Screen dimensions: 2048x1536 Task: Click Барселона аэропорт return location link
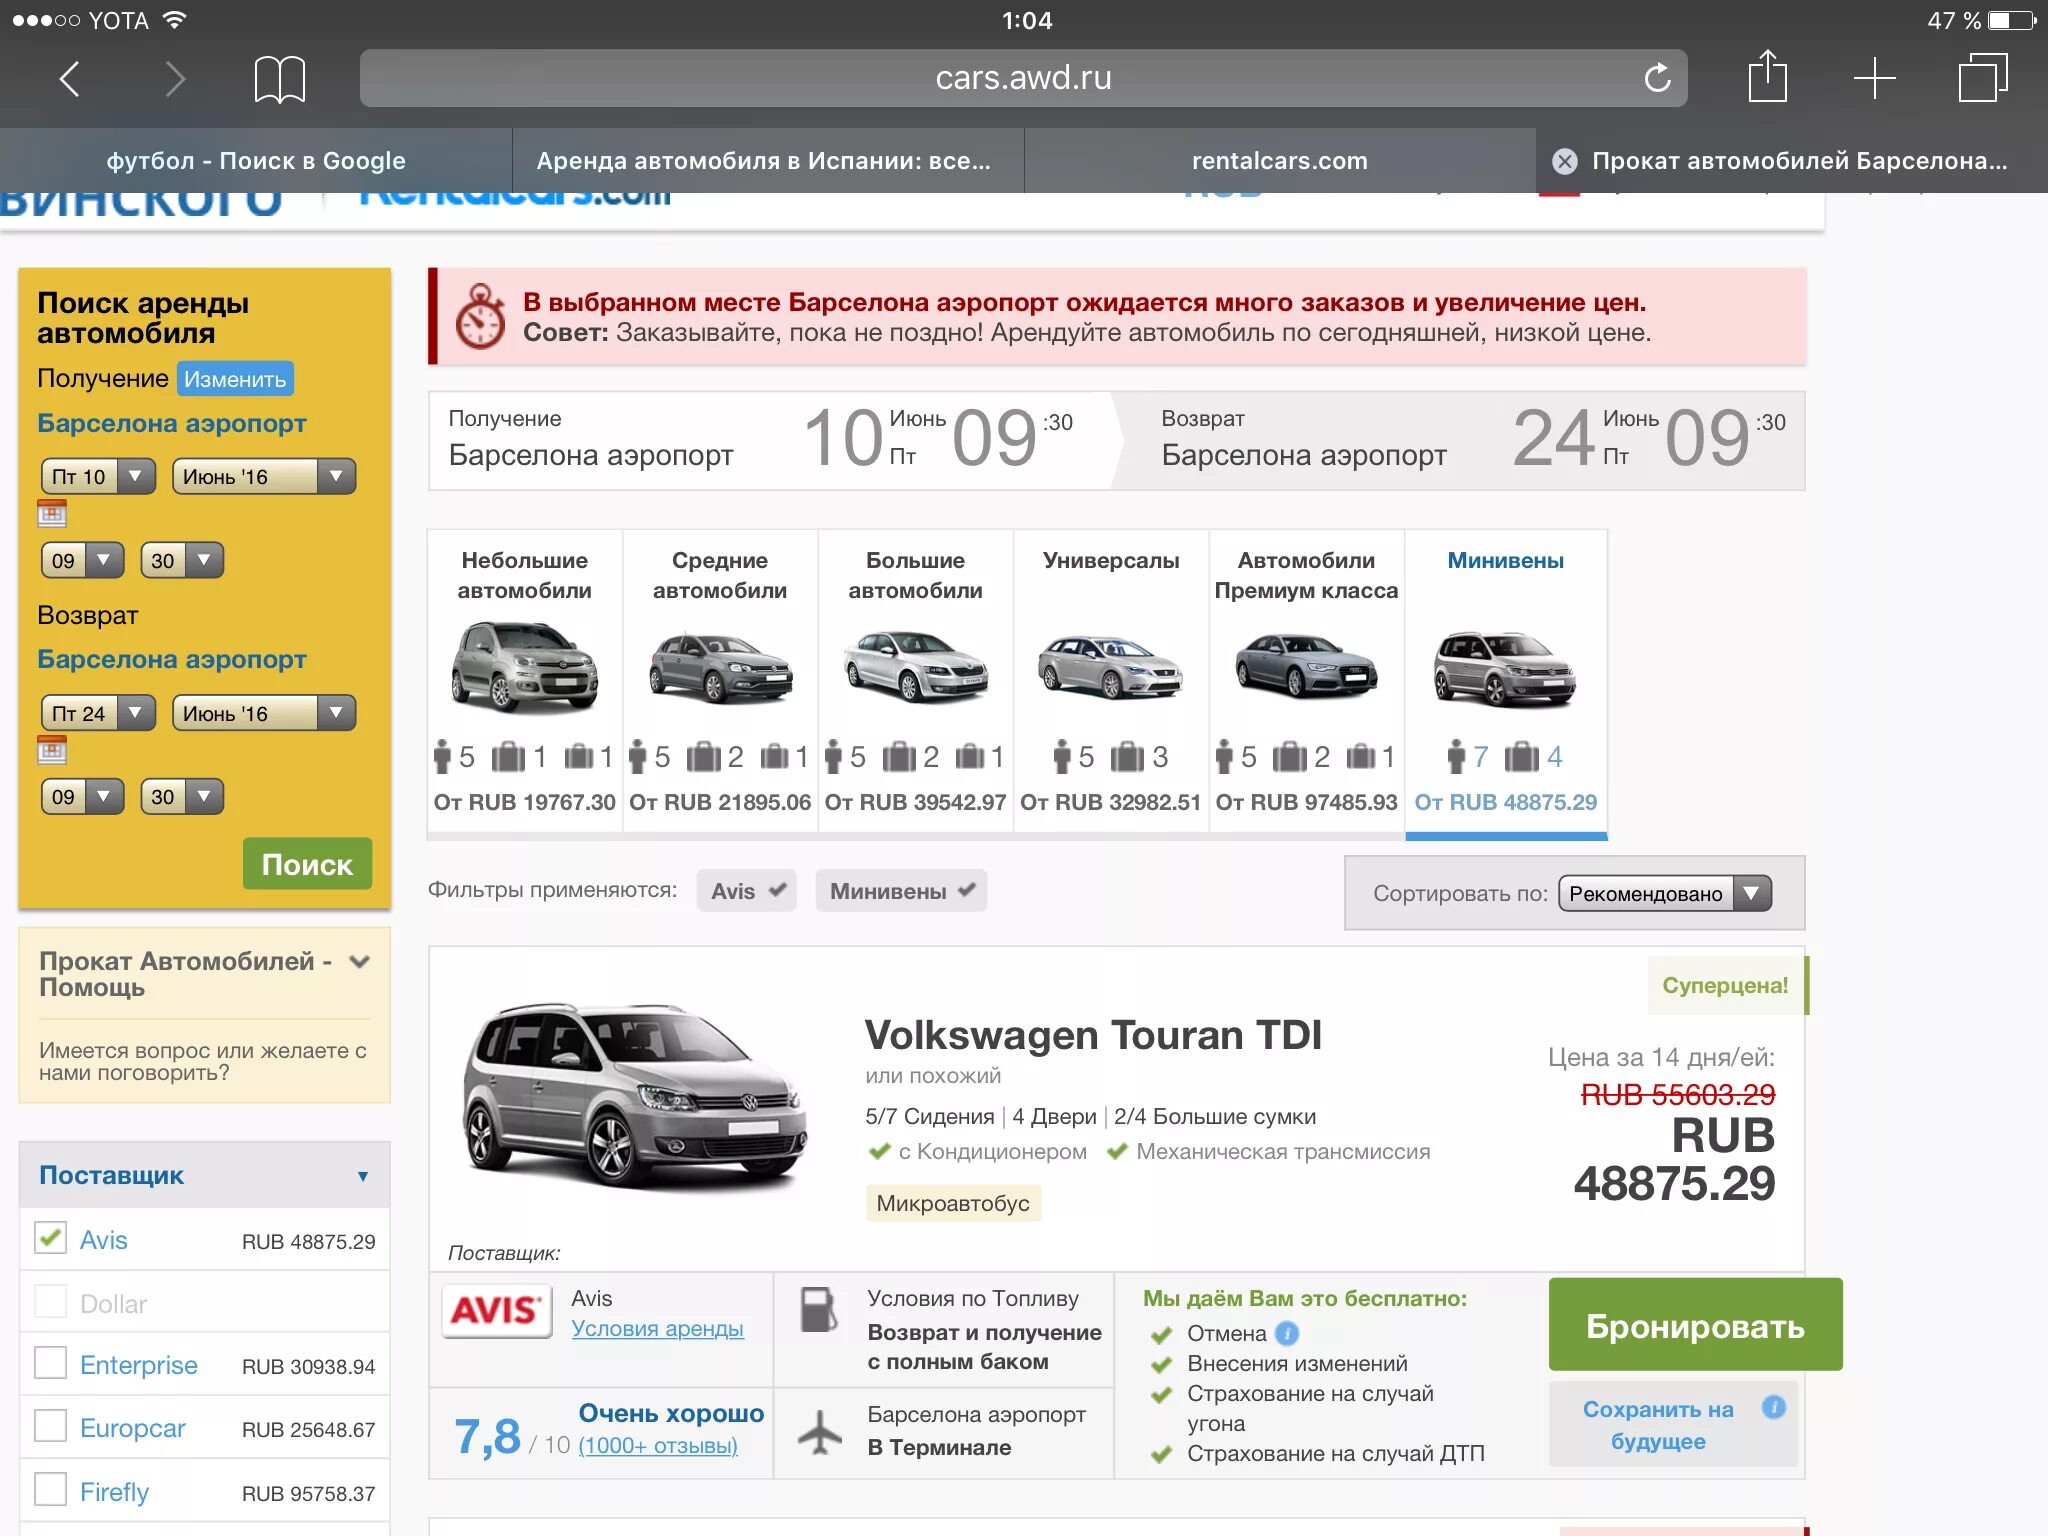coord(172,660)
